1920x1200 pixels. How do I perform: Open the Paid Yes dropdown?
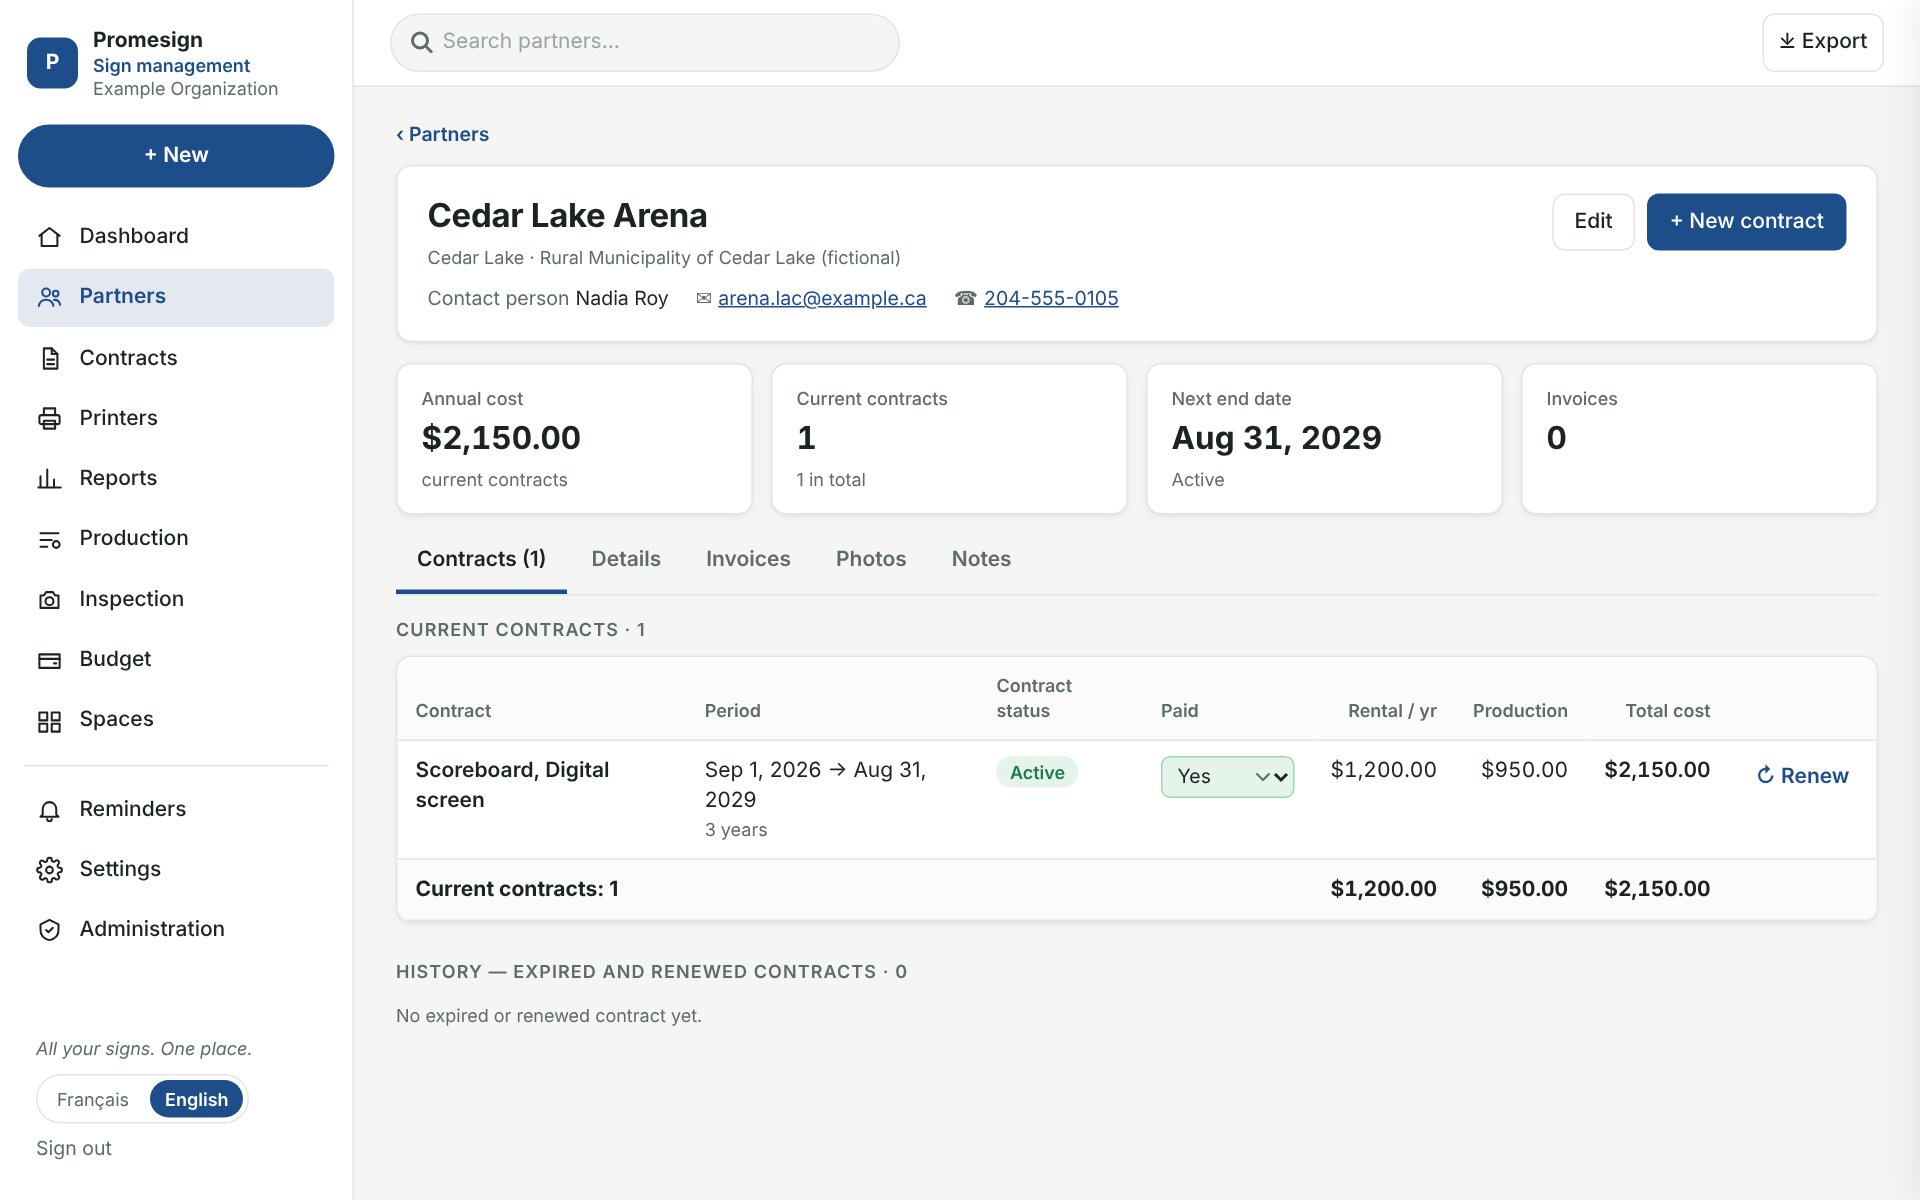[x=1227, y=777]
